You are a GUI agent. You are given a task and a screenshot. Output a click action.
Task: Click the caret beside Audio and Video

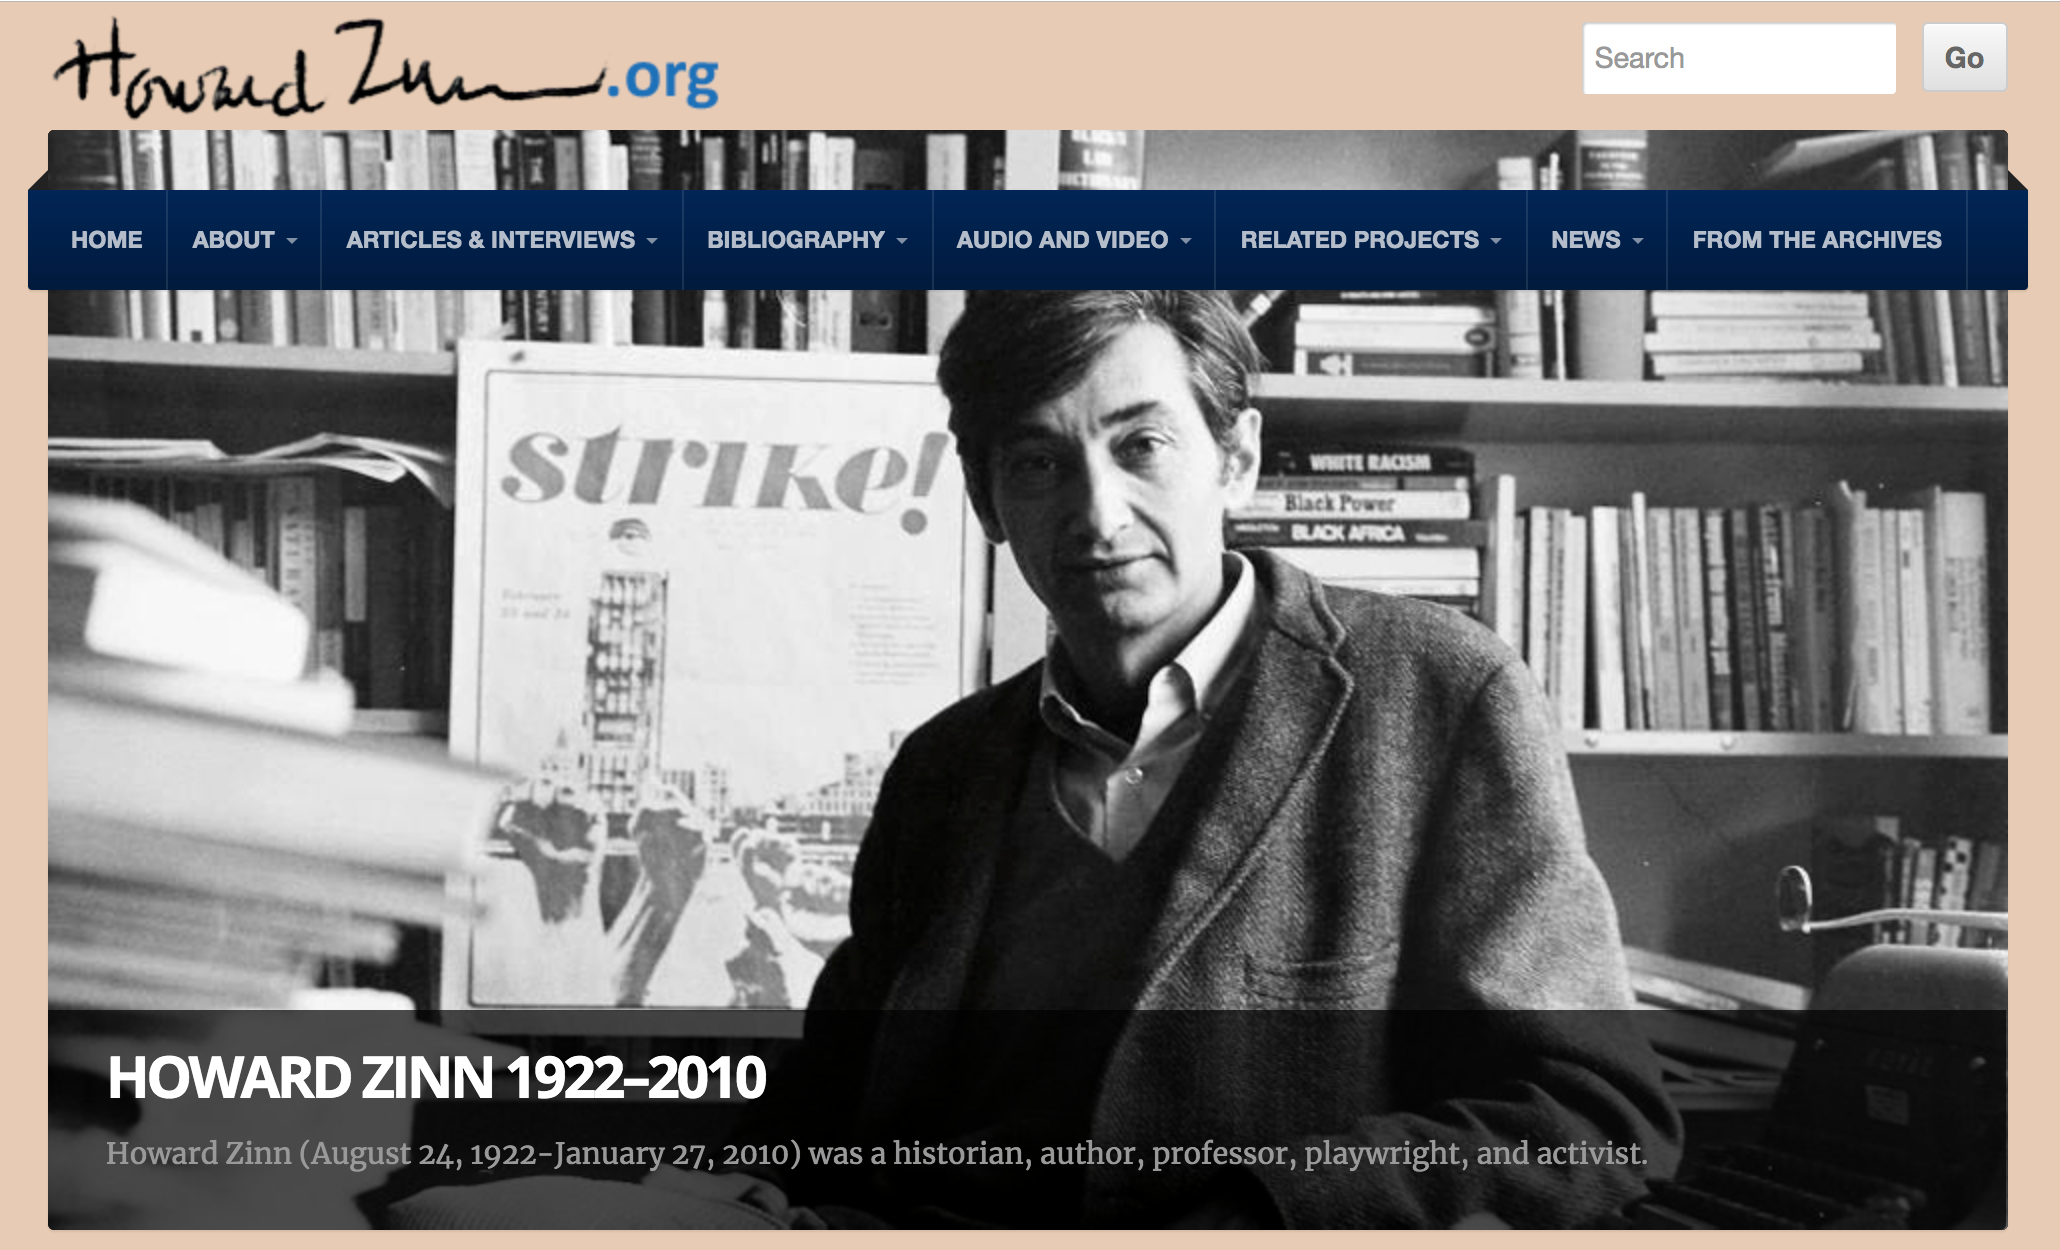pyautogui.click(x=1186, y=241)
